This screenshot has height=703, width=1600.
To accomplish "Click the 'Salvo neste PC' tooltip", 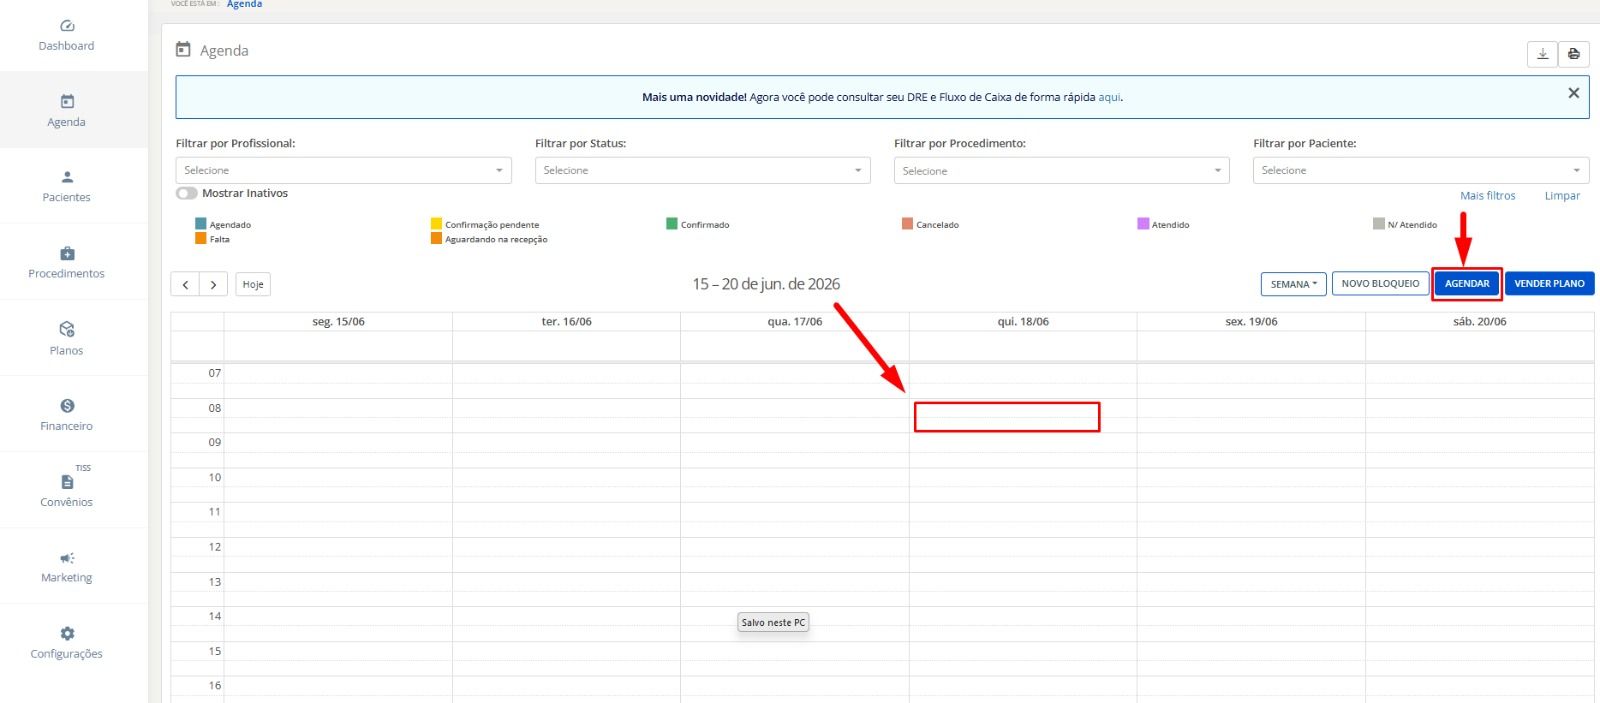I will coord(773,622).
